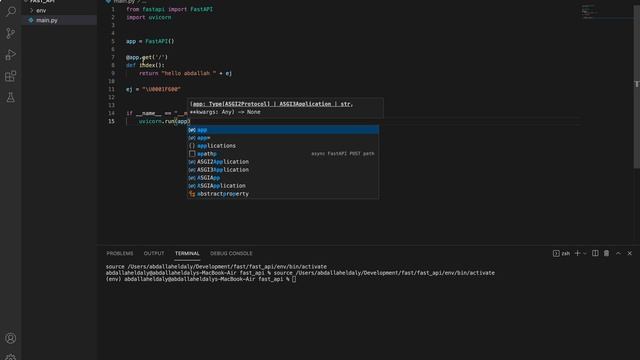Maximize the panel with chevron up
The image size is (640, 360).
coord(618,253)
